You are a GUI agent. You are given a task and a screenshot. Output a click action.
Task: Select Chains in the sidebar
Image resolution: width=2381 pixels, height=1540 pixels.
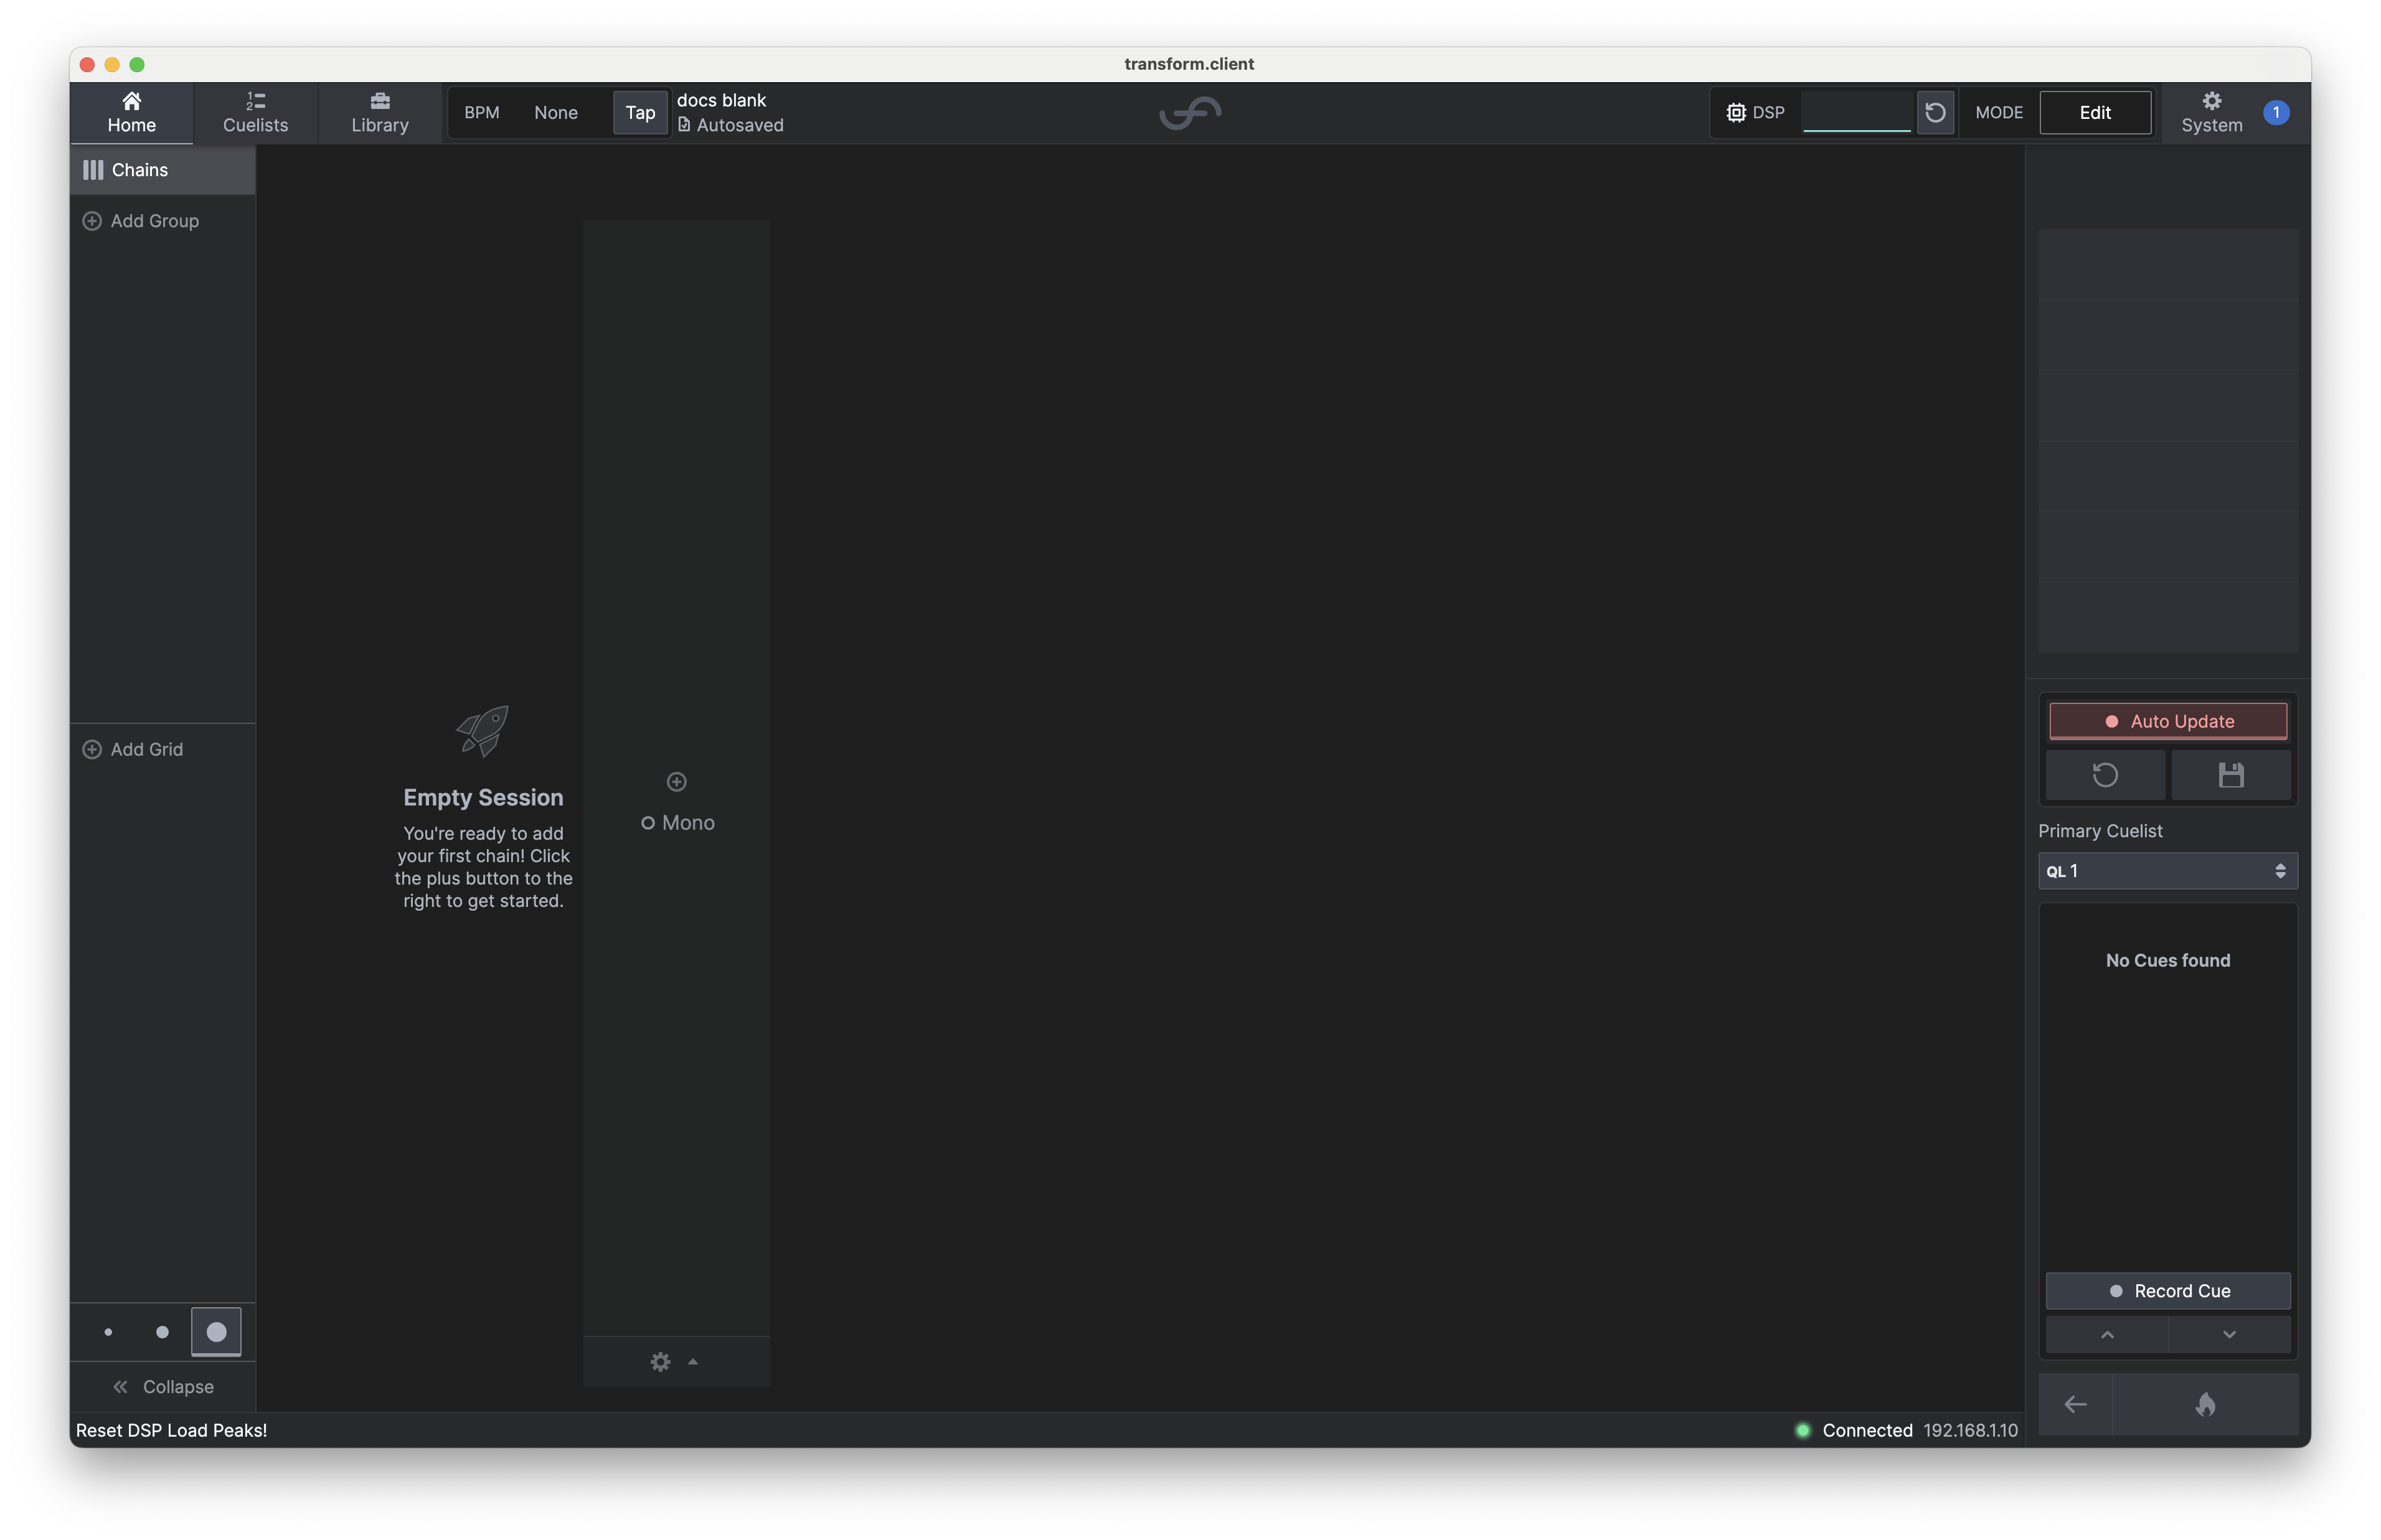coord(162,170)
